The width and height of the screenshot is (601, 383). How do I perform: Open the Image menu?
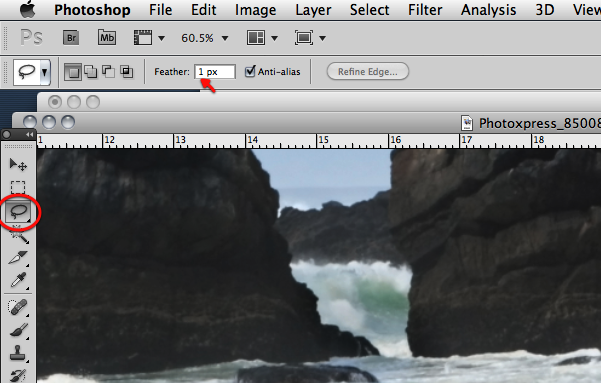pos(255,10)
